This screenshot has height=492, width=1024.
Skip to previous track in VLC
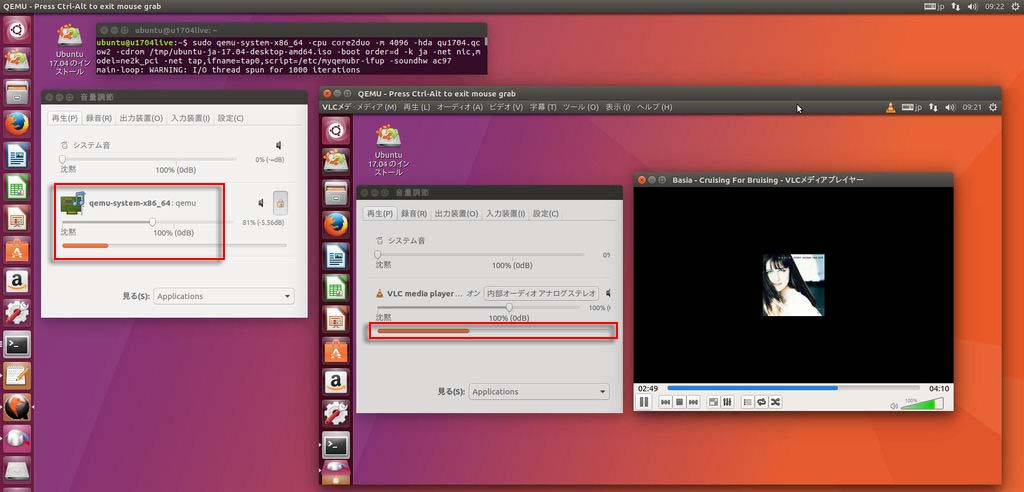click(665, 402)
